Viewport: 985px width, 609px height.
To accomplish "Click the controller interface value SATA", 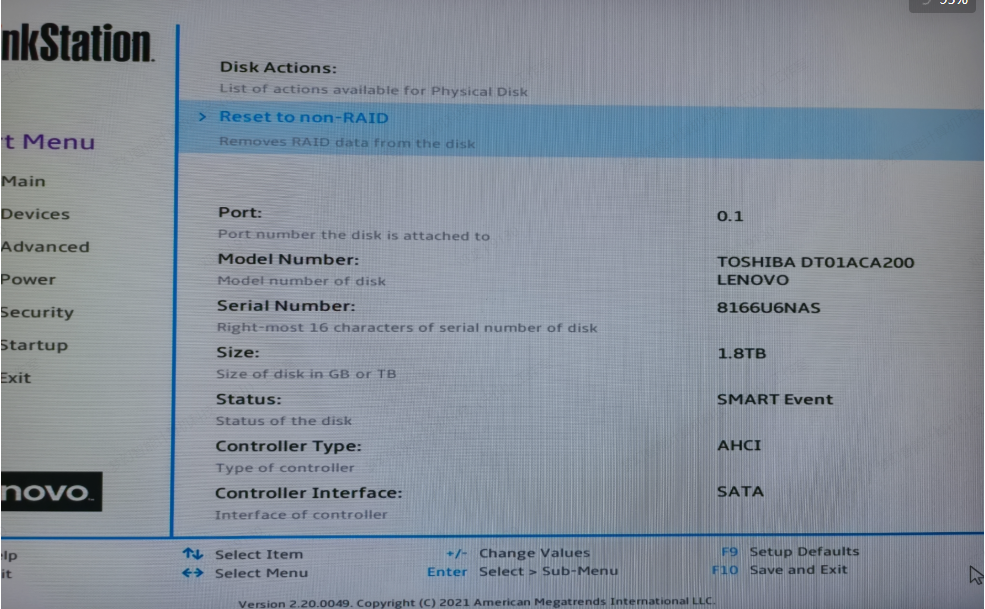I will (x=741, y=491).
